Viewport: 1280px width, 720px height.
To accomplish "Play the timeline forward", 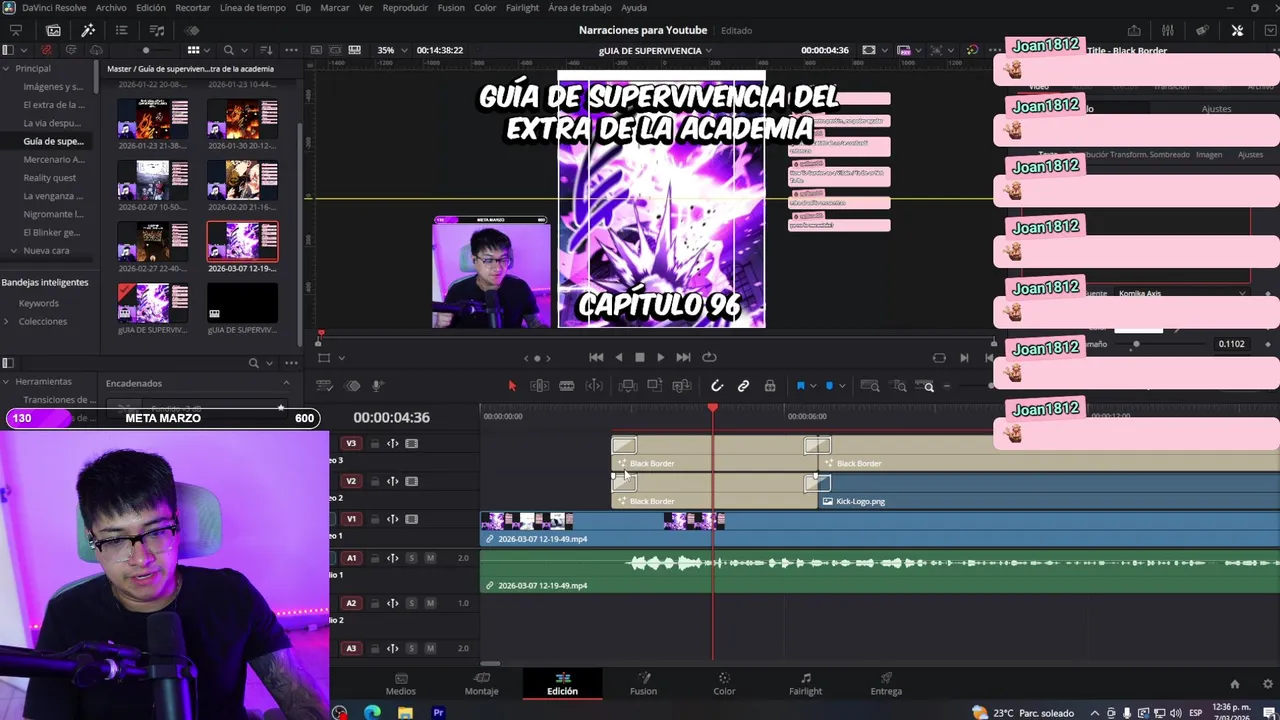I will (x=660, y=357).
